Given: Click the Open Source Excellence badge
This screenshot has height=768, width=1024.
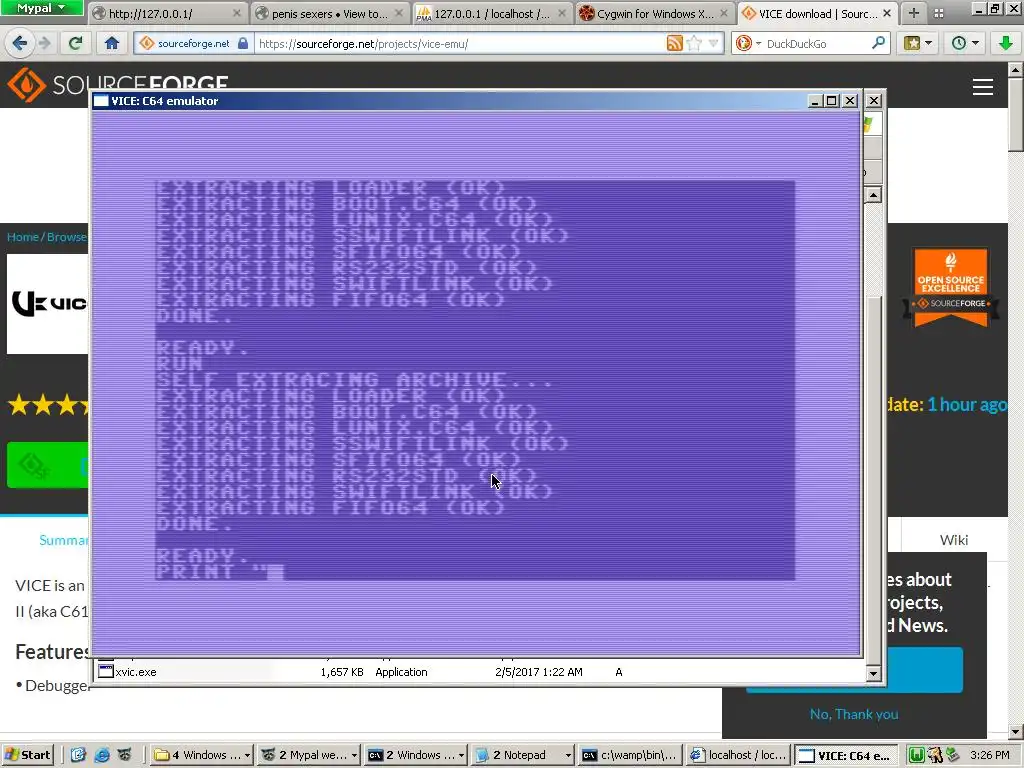Looking at the screenshot, I should pyautogui.click(x=951, y=287).
